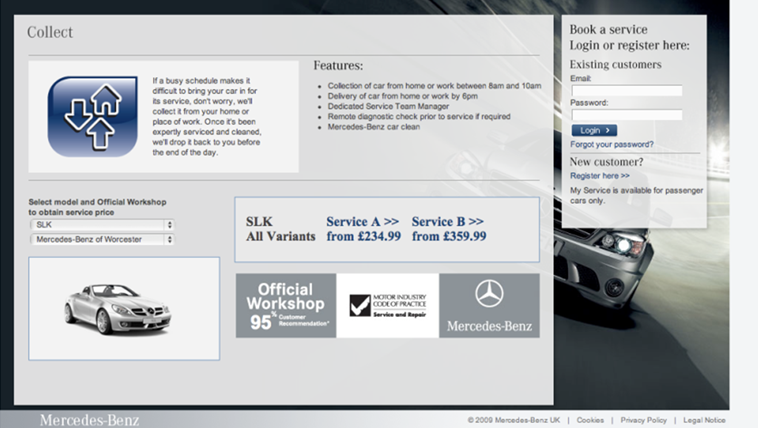The height and width of the screenshot is (428, 758).
Task: Click the Official Workshop 95% badge
Action: pos(286,305)
